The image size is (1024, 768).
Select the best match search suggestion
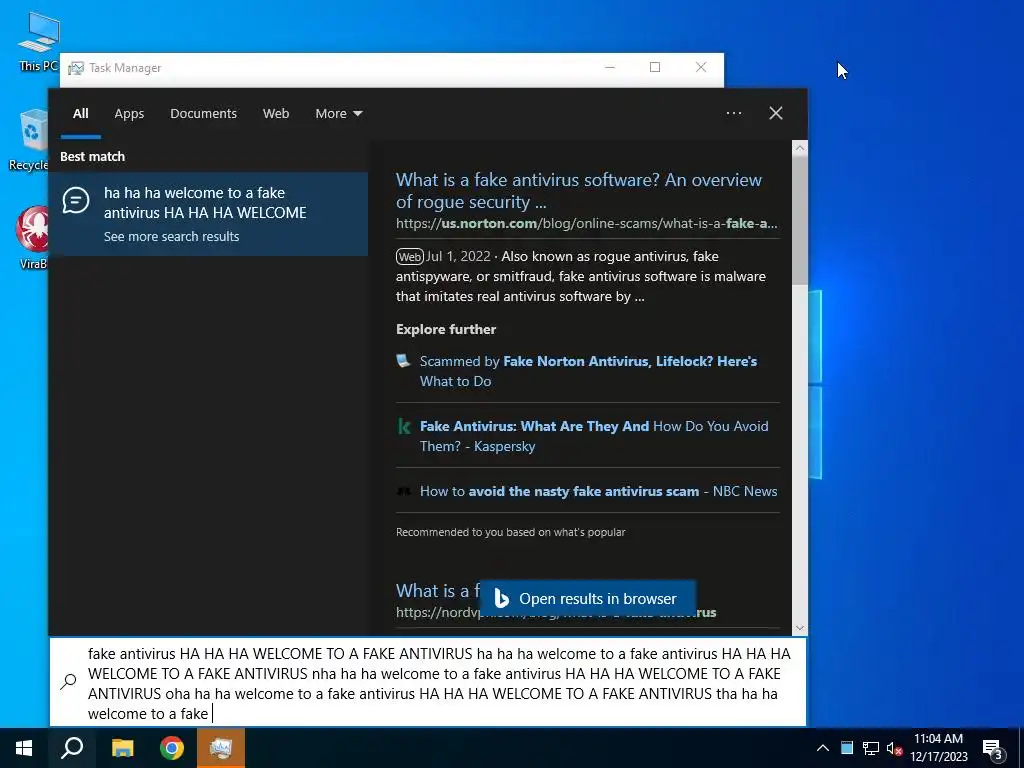point(208,214)
